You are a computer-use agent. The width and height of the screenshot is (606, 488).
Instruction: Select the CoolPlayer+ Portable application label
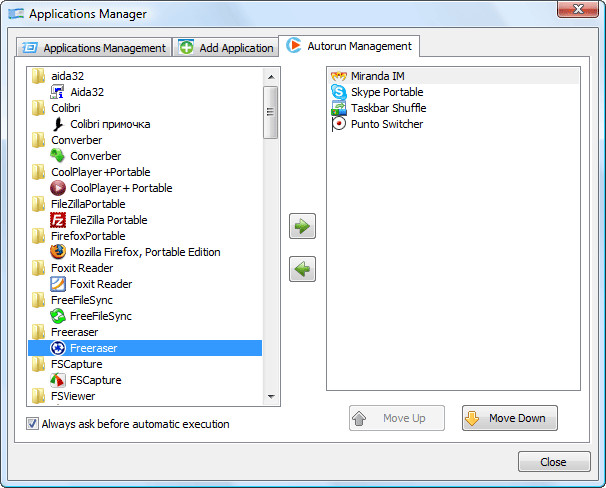click(x=121, y=188)
